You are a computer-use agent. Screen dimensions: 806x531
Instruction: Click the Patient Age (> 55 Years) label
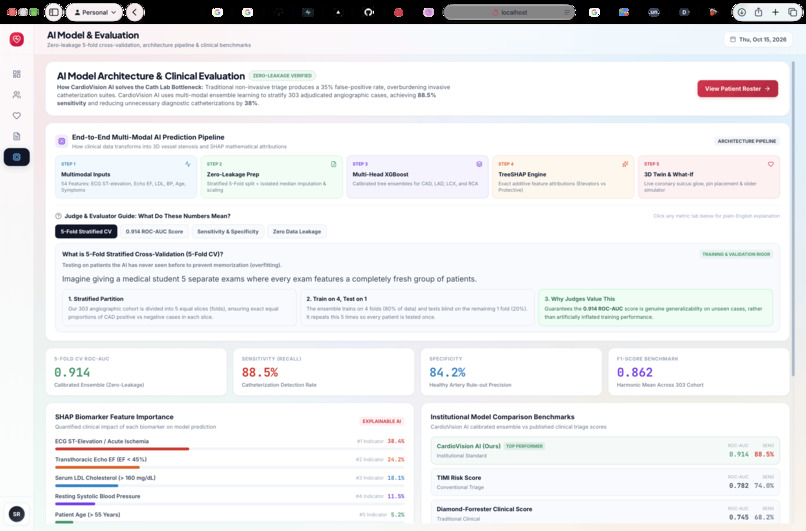(87, 515)
